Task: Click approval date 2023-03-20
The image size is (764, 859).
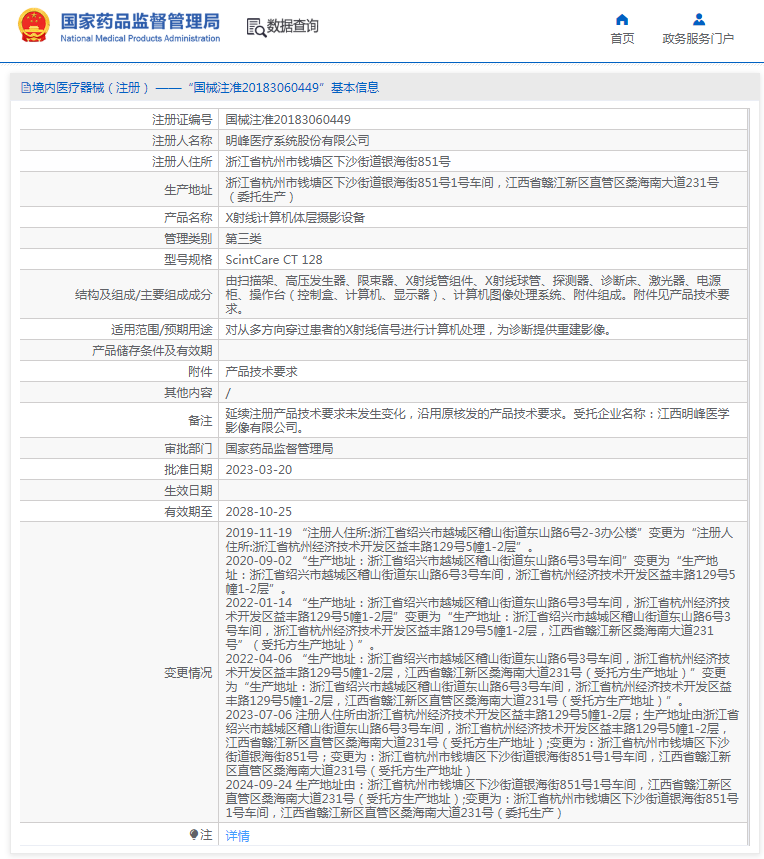Action: 259,470
